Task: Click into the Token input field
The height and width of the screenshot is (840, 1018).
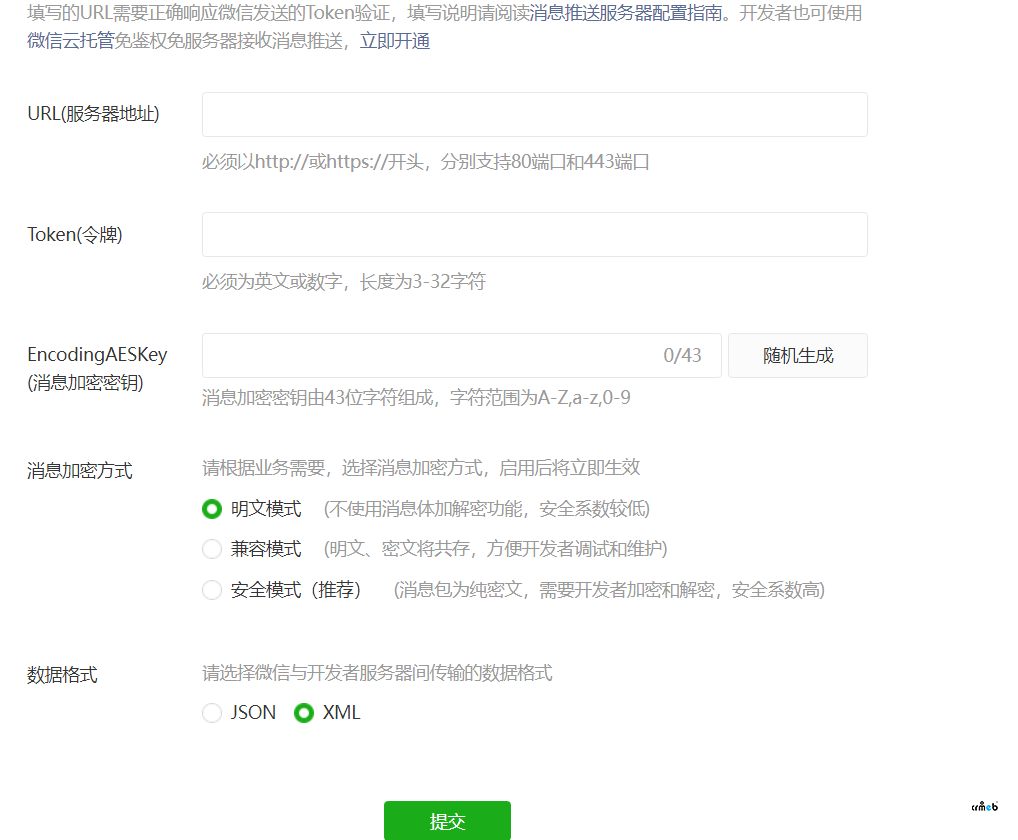Action: tap(534, 234)
